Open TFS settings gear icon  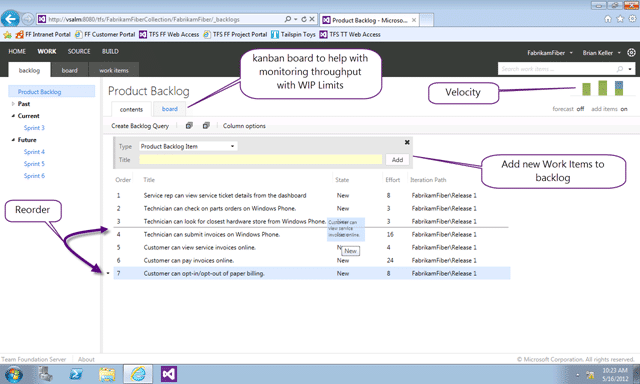click(631, 52)
